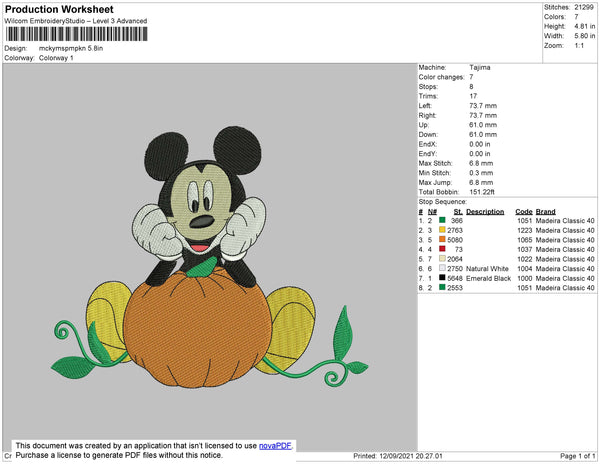Select the 'Page 1 of 1' footer text
Screen dimensions: 600x464
(x=578, y=456)
